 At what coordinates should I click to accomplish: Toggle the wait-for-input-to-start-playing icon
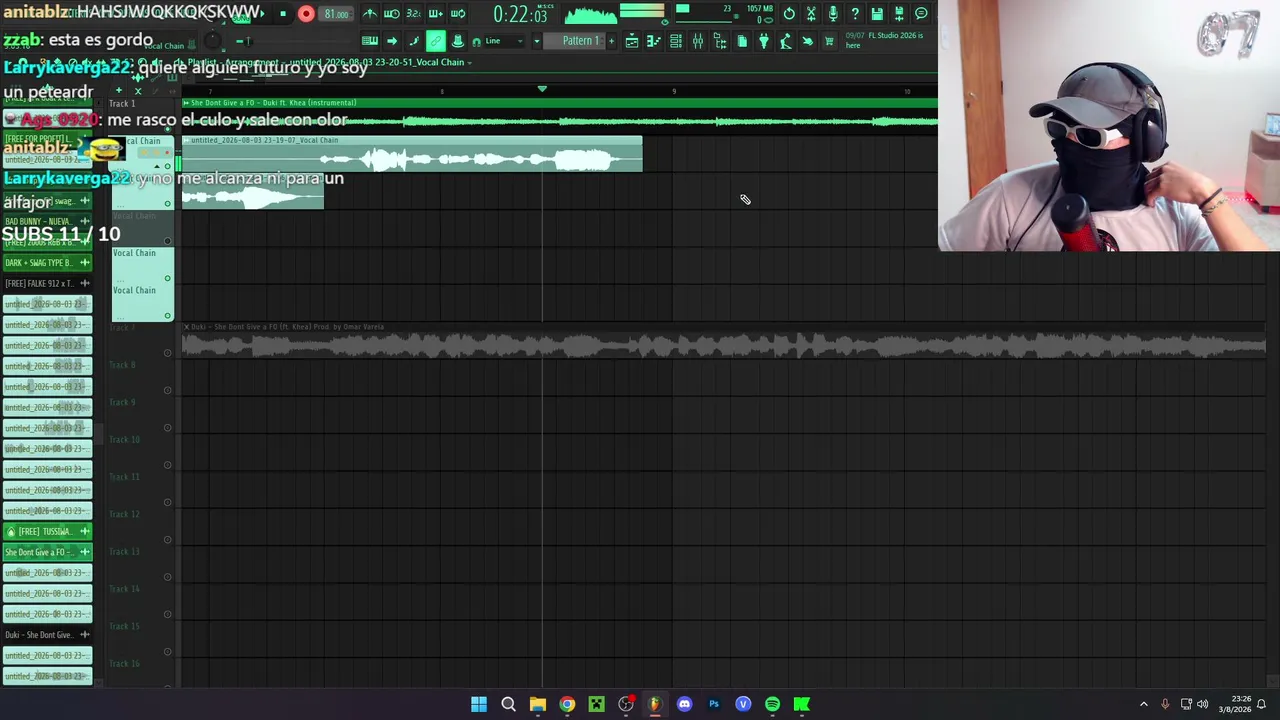click(392, 14)
